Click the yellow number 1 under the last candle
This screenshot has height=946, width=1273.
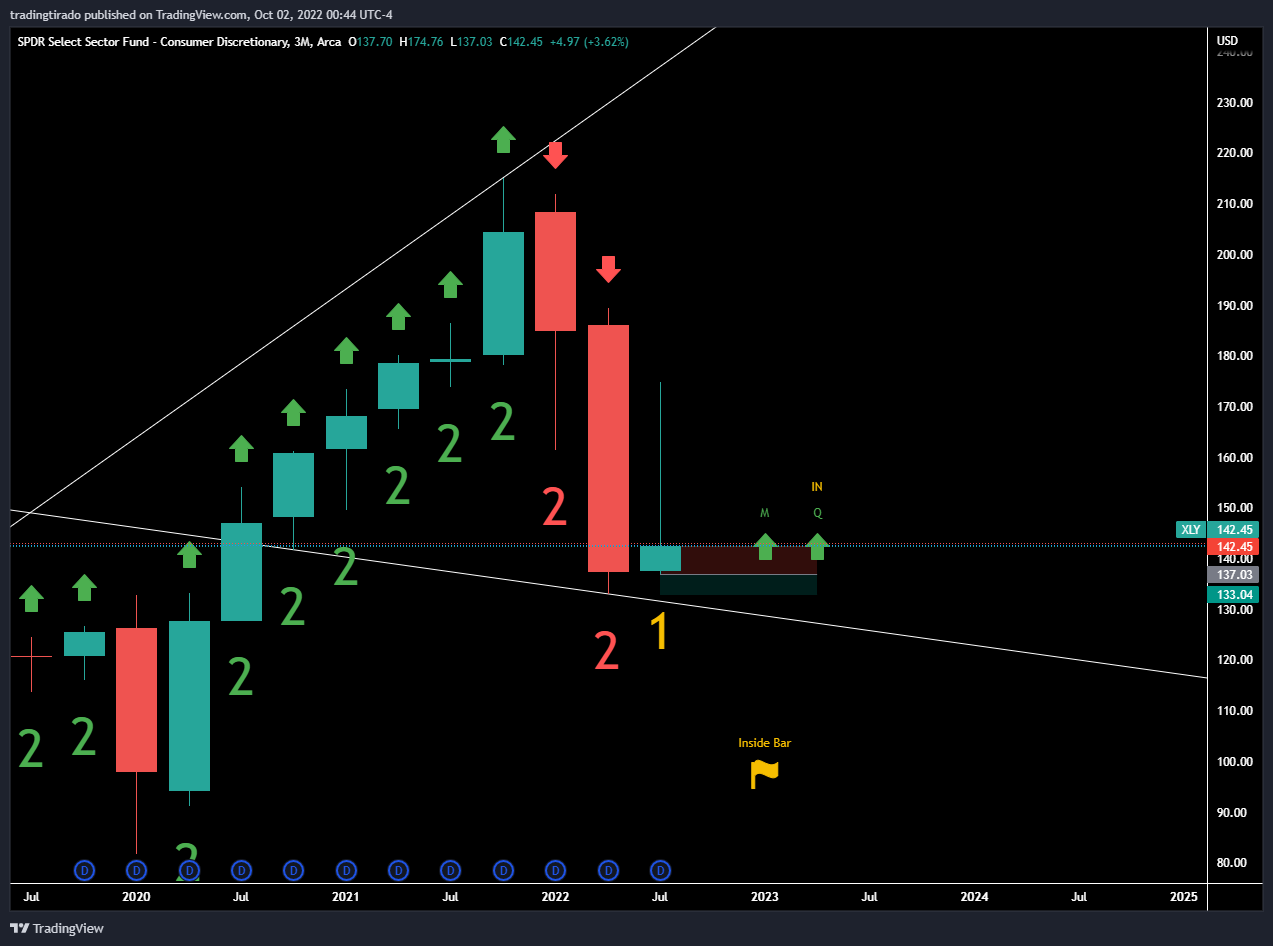coord(659,632)
